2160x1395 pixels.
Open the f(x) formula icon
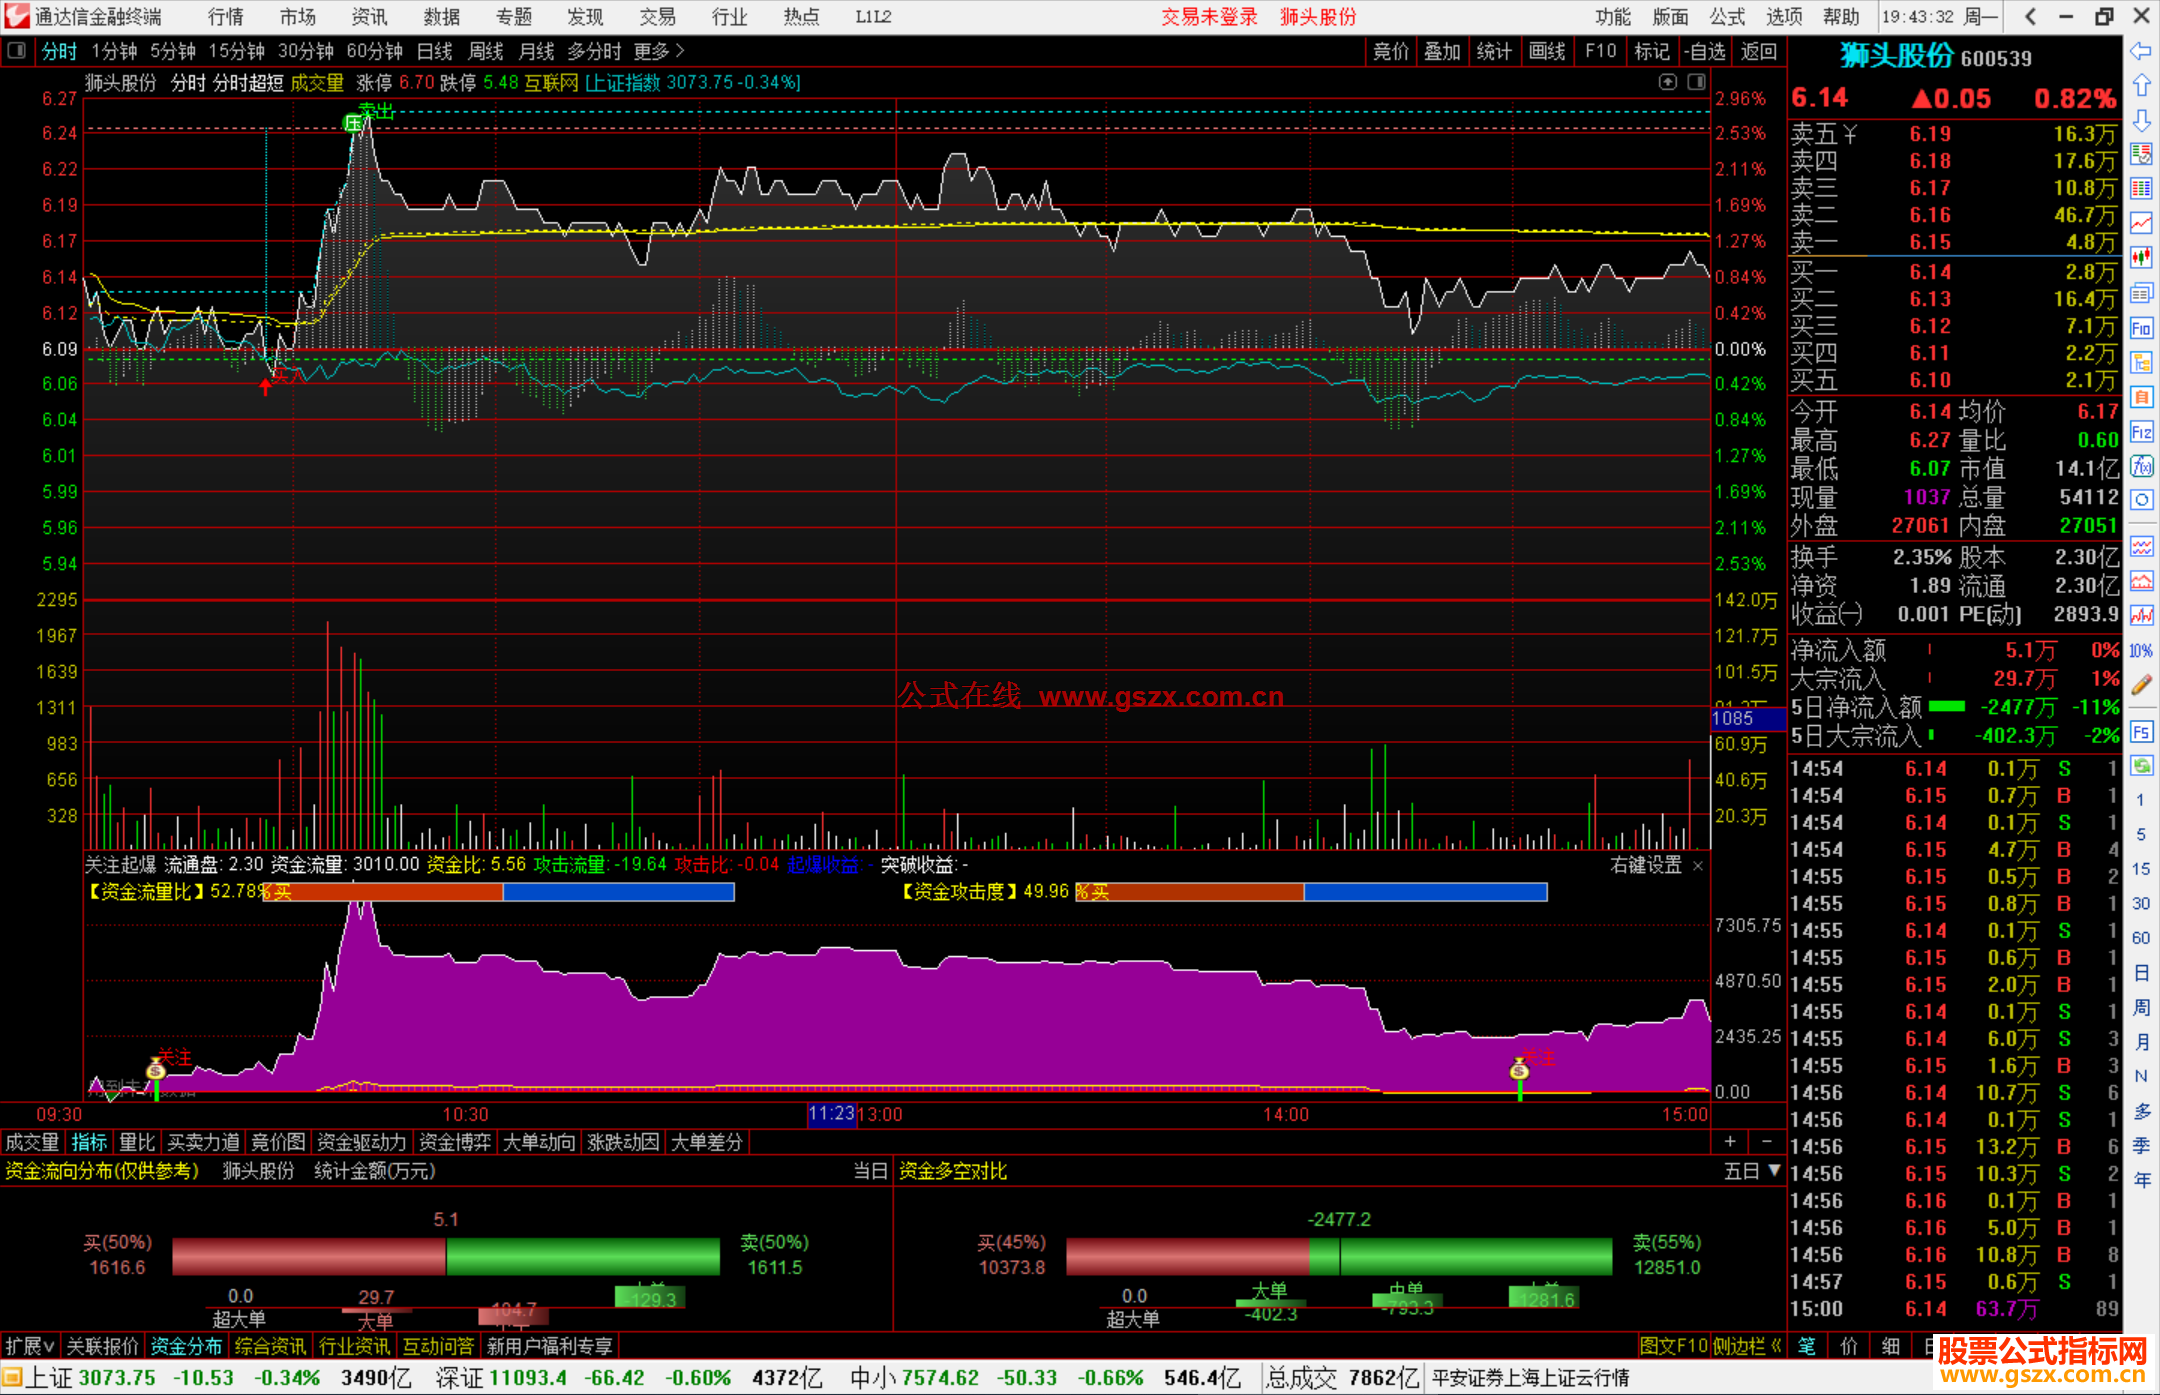point(2141,466)
